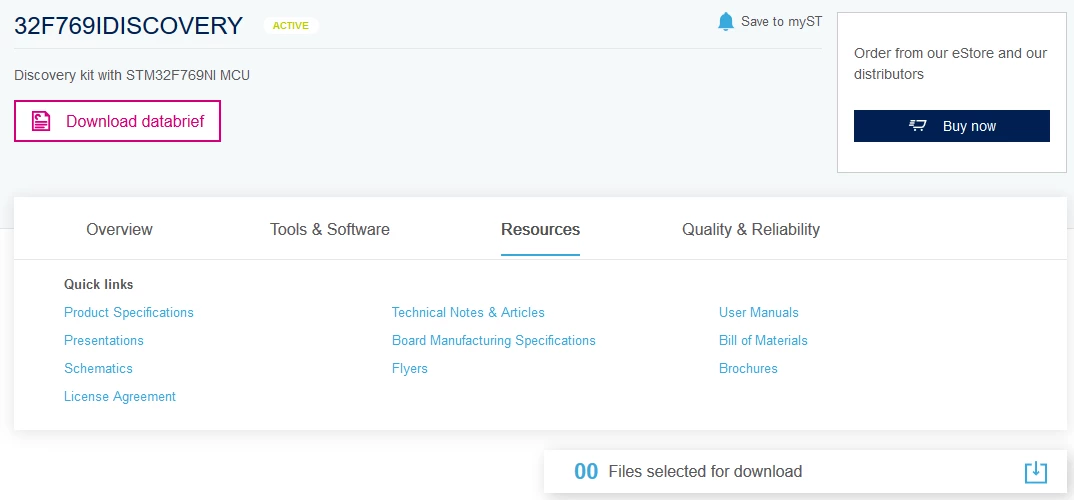Viewport: 1074px width, 500px height.
Task: Open the Product Specifications quick link
Action: (x=129, y=312)
